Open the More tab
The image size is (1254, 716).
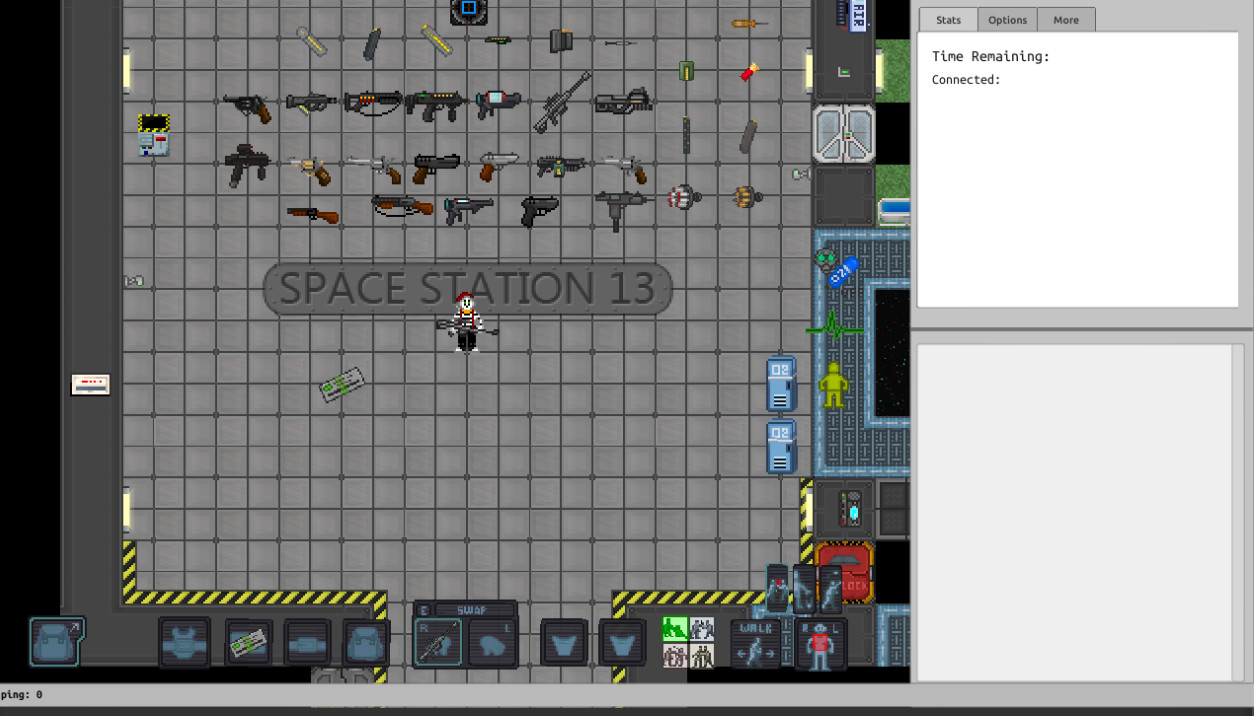[x=1066, y=19]
